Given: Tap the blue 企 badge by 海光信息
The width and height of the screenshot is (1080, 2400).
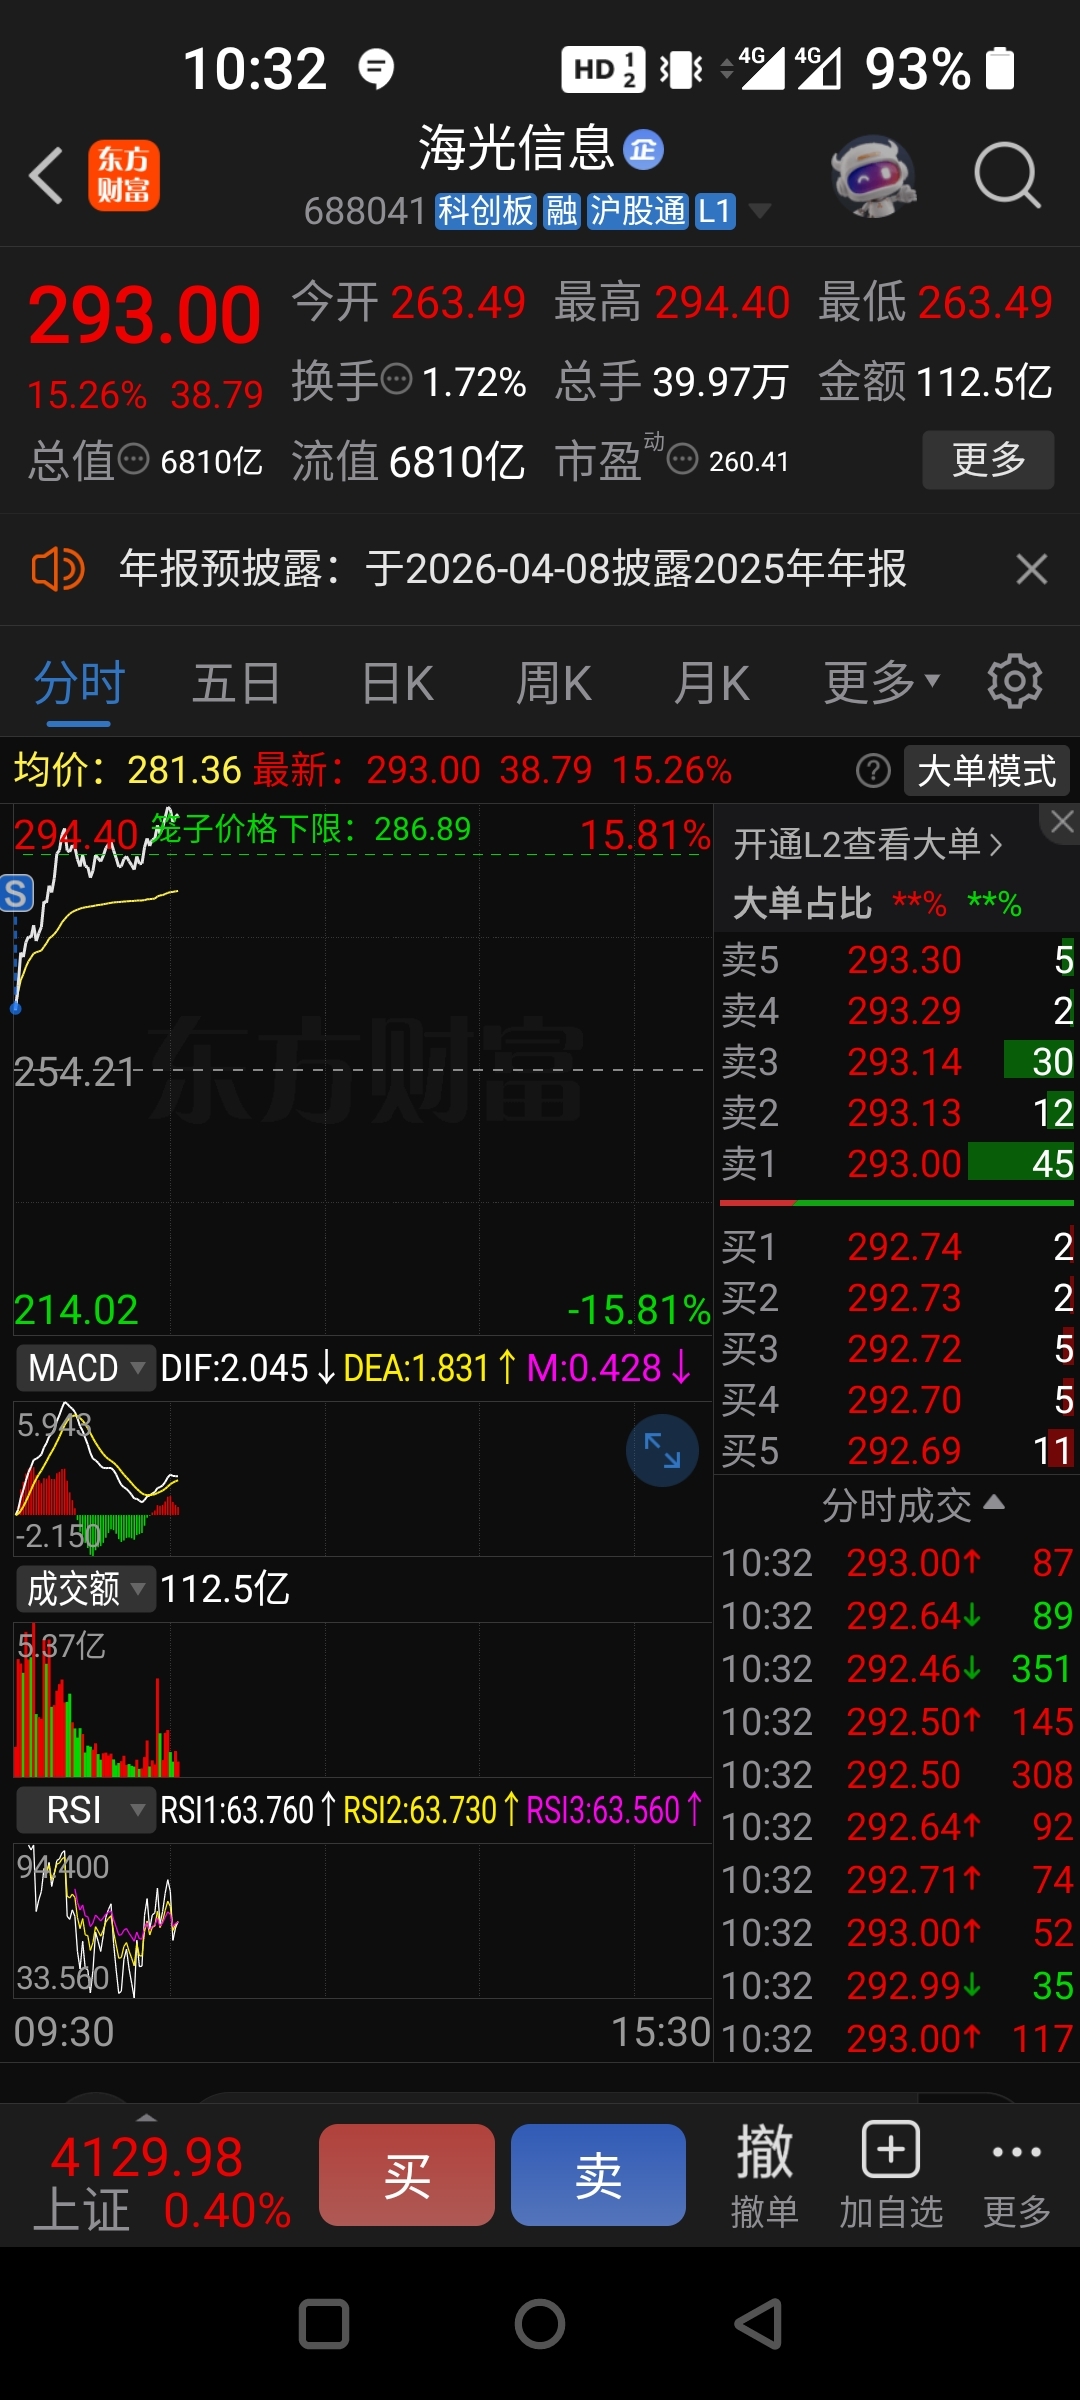Looking at the screenshot, I should (x=643, y=150).
